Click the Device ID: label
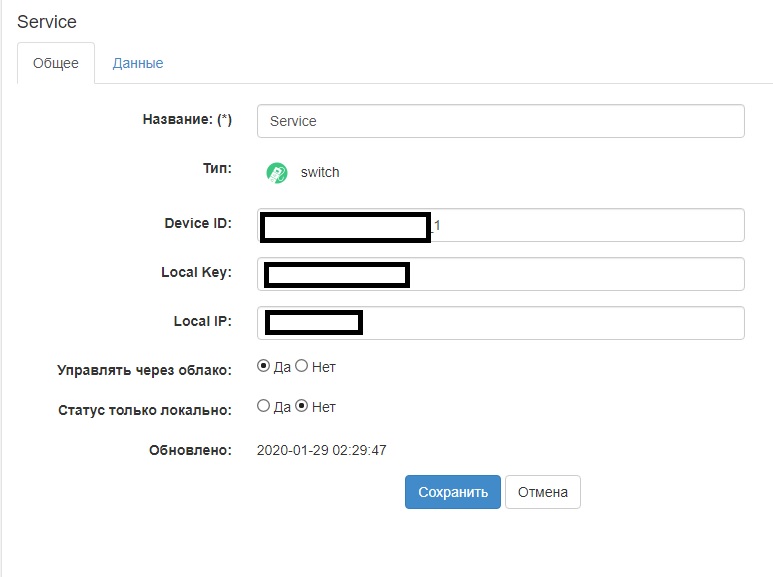Image resolution: width=773 pixels, height=577 pixels. click(x=198, y=223)
